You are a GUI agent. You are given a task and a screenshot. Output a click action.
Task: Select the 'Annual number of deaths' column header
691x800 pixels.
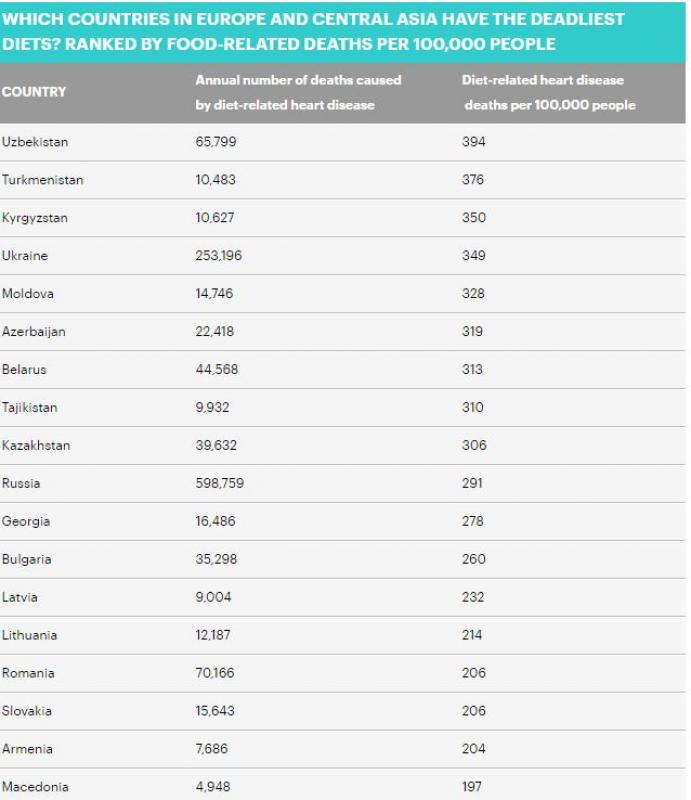point(298,92)
